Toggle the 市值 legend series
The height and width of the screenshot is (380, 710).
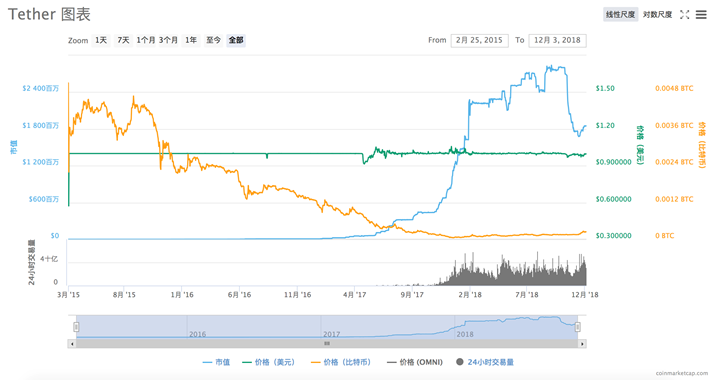click(x=216, y=362)
